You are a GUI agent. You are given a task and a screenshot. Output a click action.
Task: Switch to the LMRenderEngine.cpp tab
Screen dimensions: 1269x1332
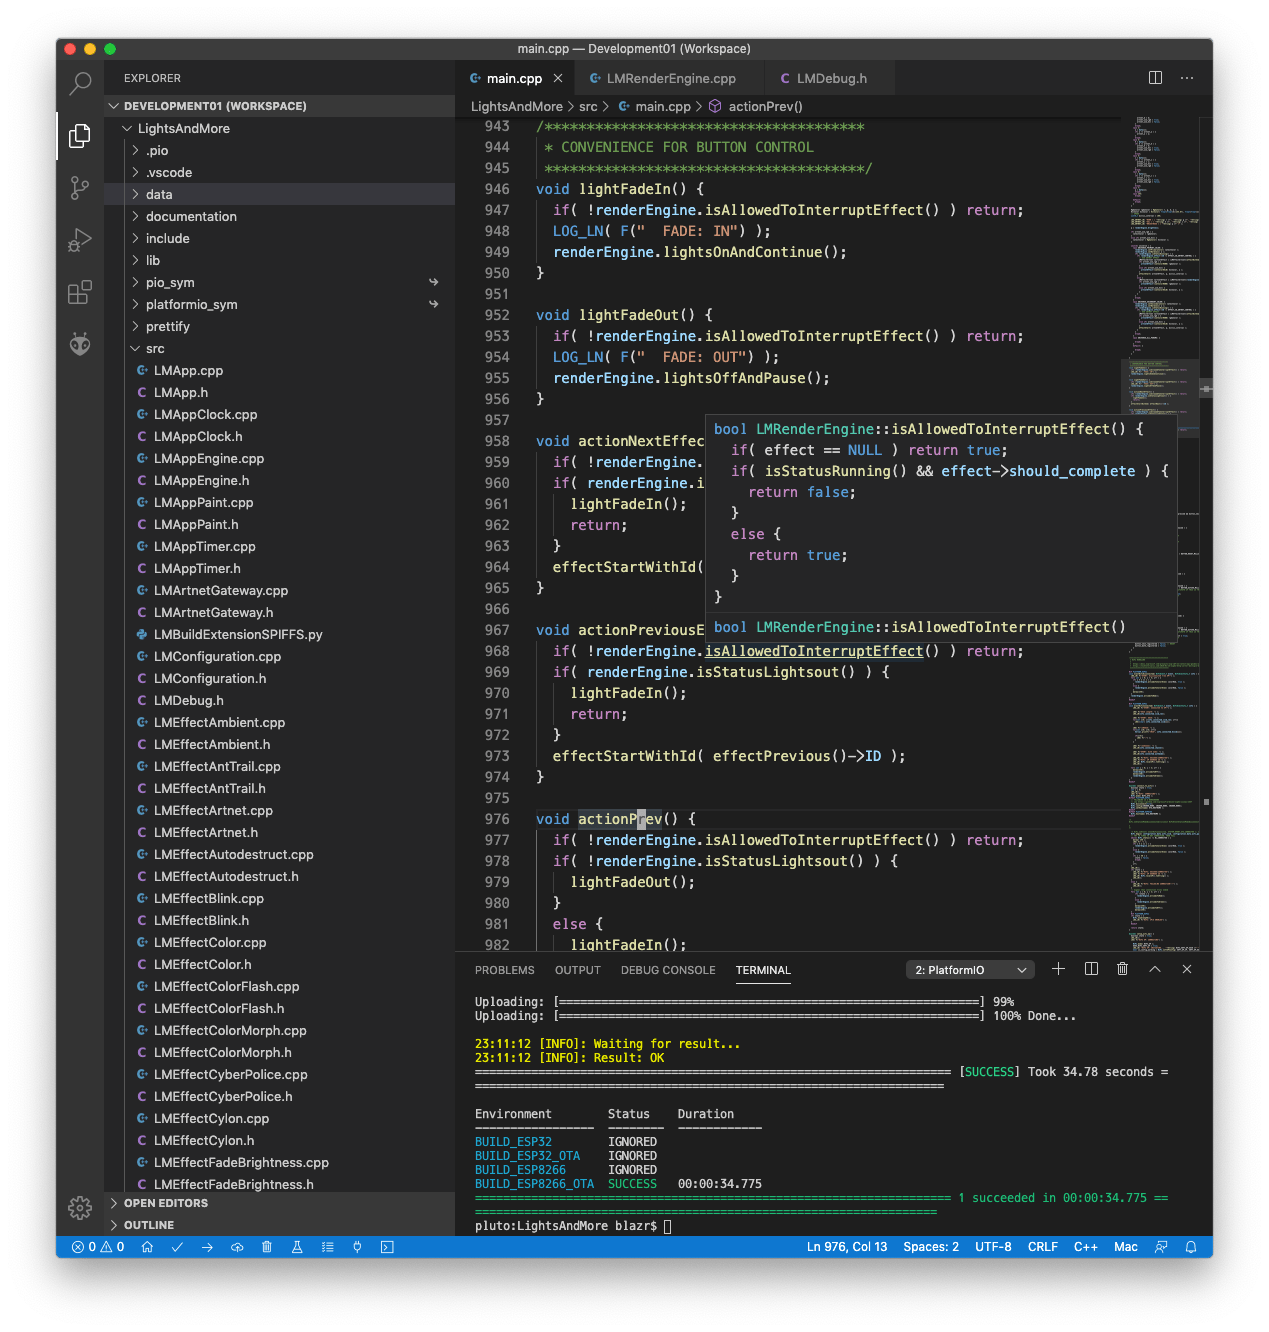pos(670,78)
